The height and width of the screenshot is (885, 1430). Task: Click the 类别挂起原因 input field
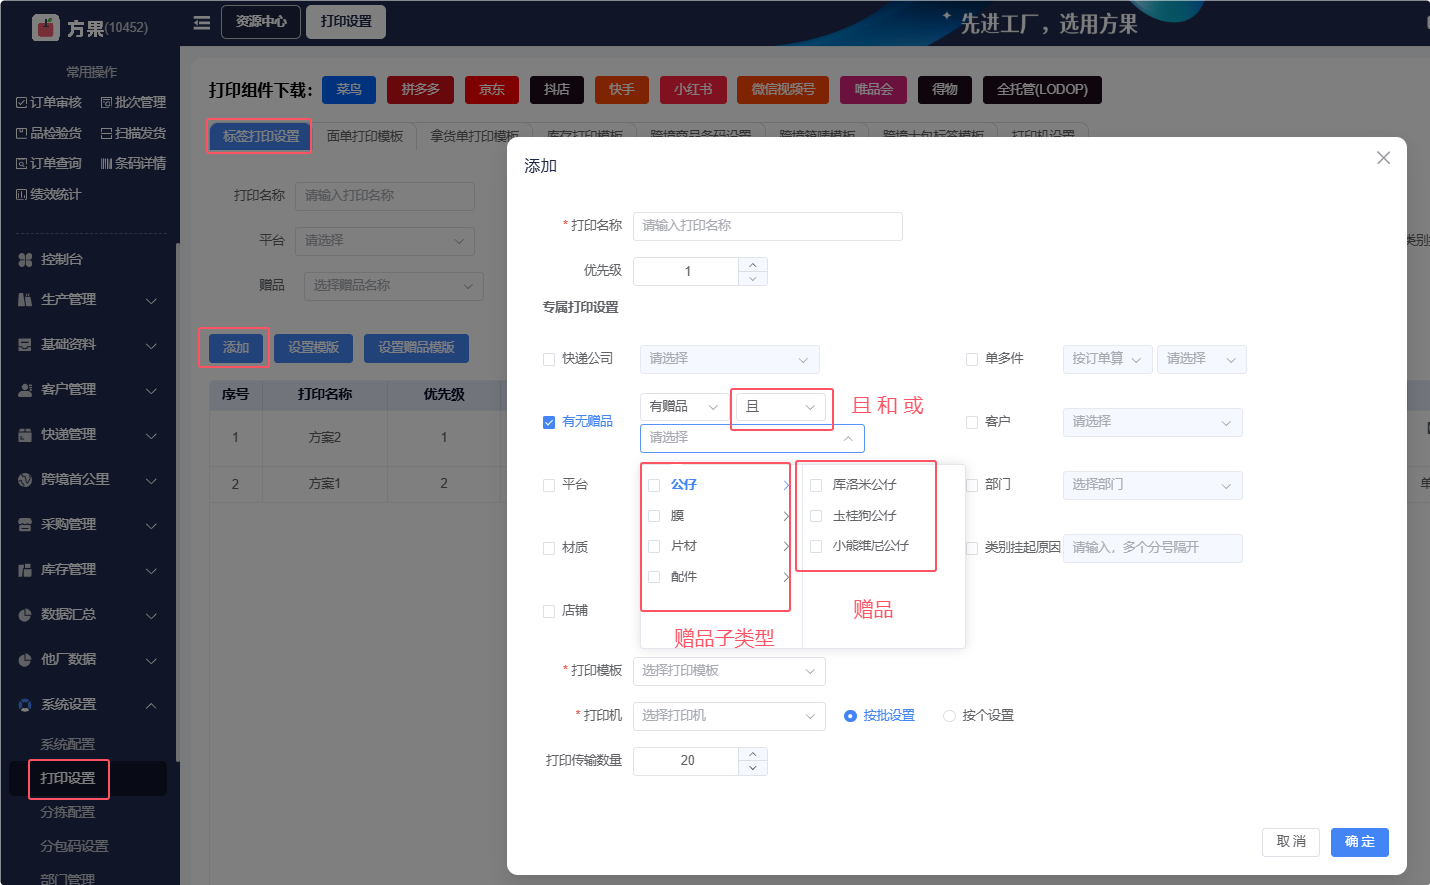(x=1153, y=548)
